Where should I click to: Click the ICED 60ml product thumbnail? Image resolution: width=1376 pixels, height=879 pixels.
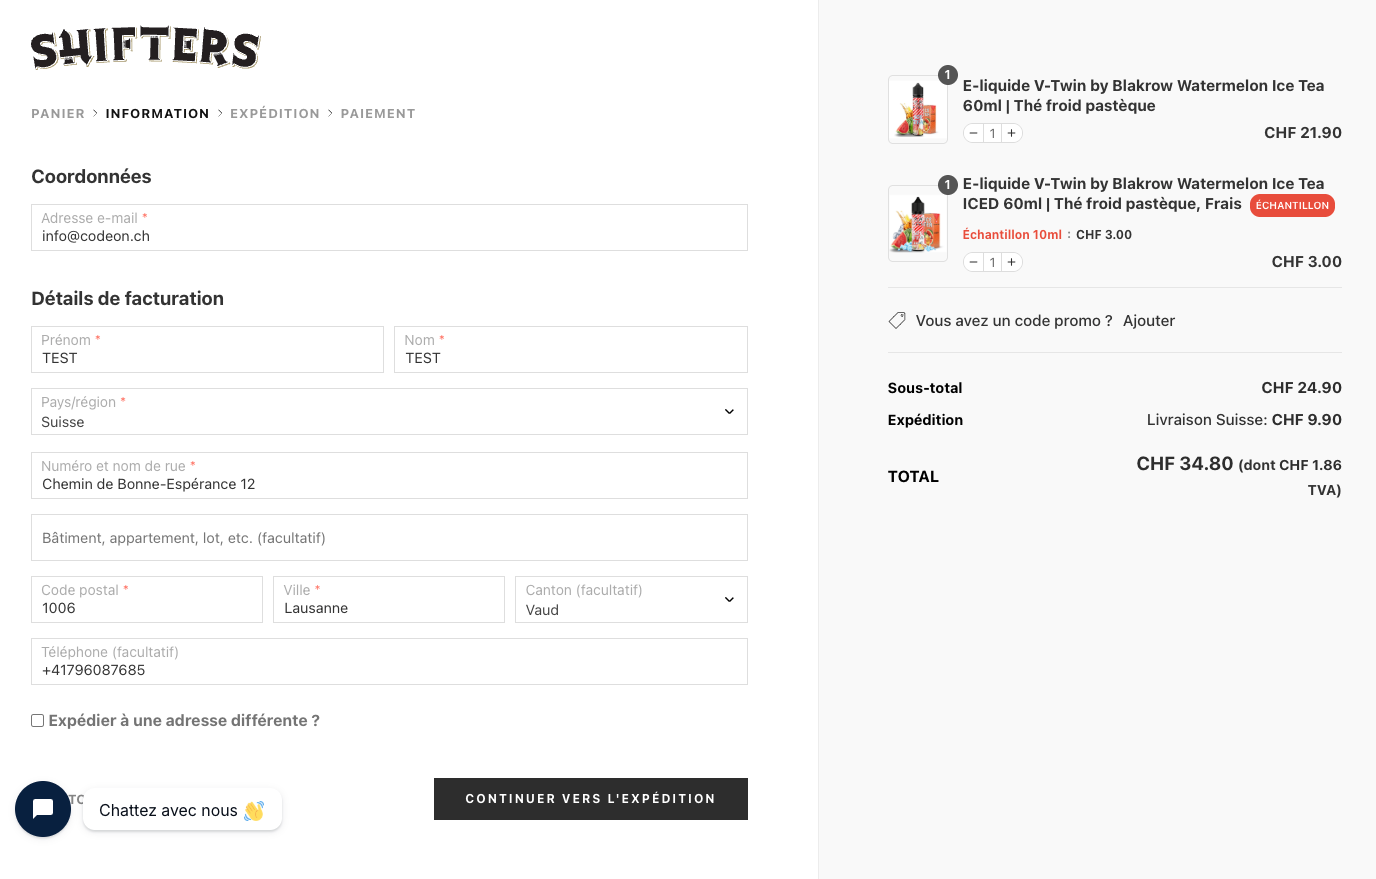[x=917, y=223]
